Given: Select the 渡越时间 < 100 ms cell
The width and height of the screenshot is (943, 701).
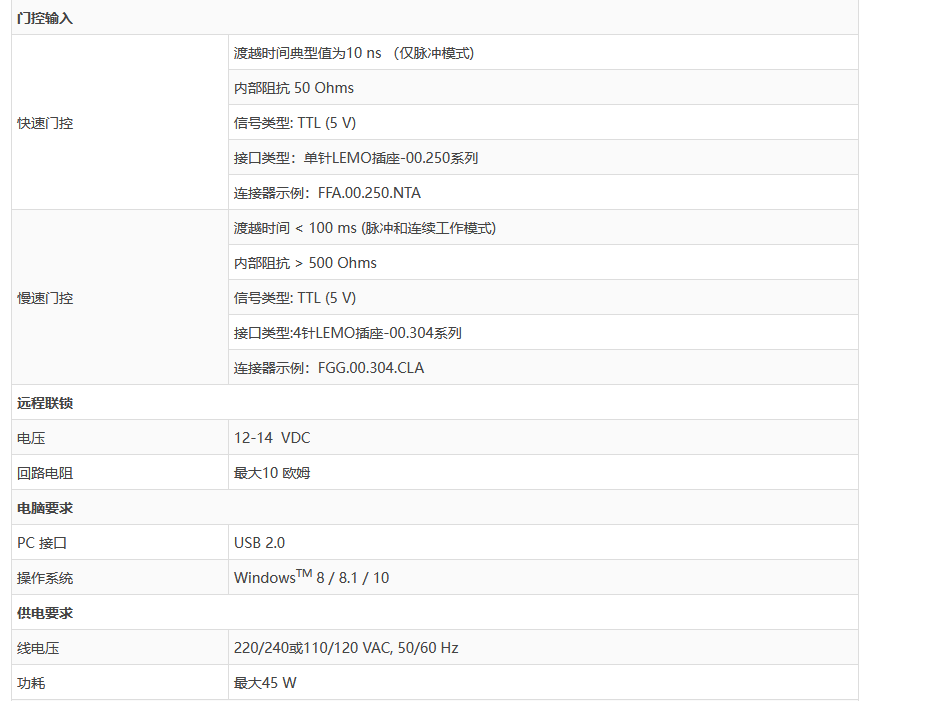Looking at the screenshot, I should coord(365,228).
